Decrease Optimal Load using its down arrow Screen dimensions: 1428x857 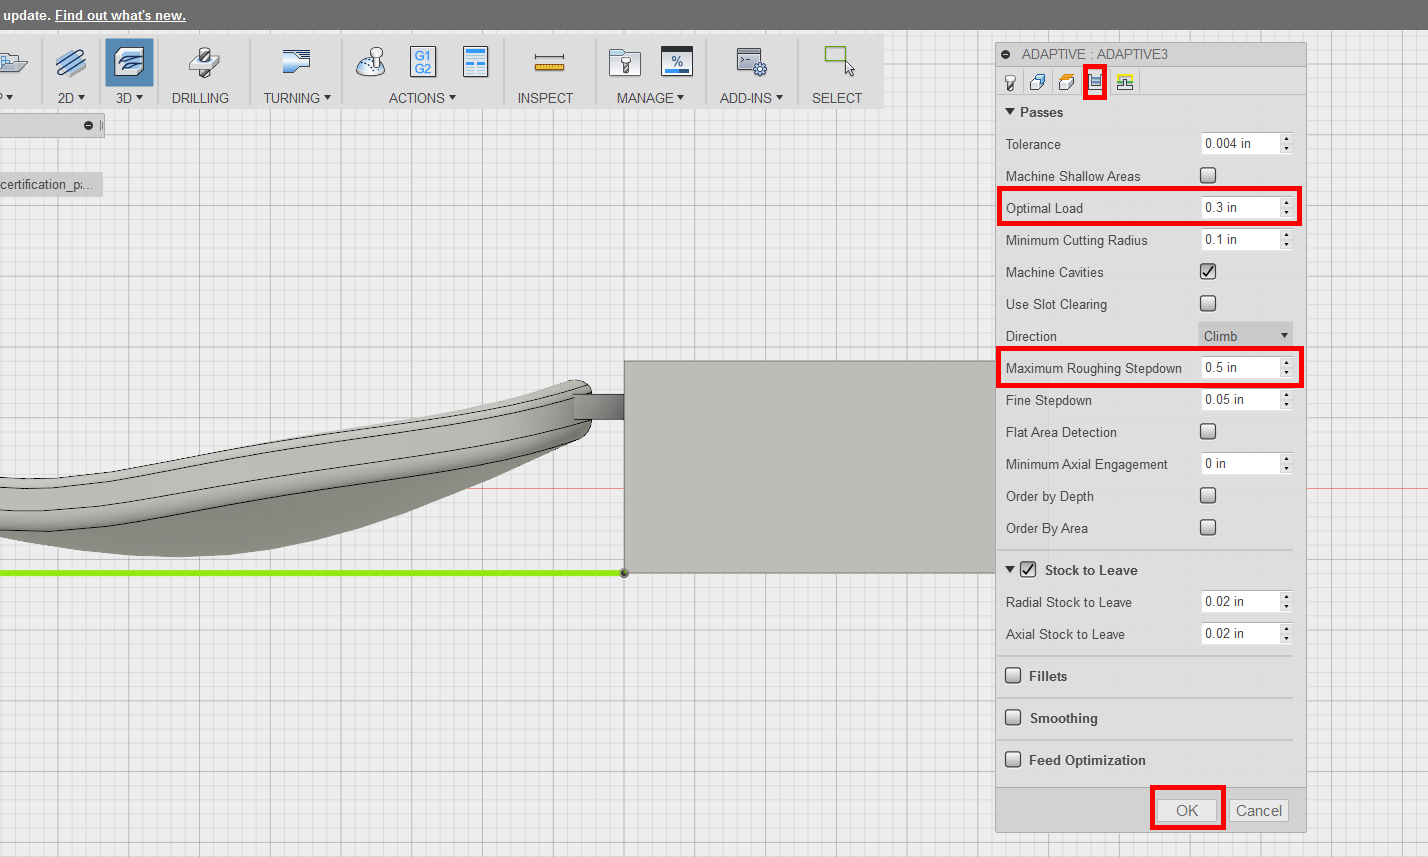(x=1286, y=213)
